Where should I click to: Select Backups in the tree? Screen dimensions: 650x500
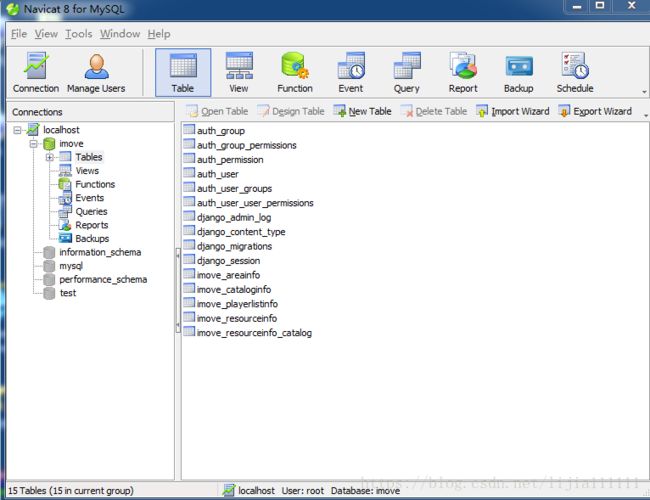click(92, 239)
